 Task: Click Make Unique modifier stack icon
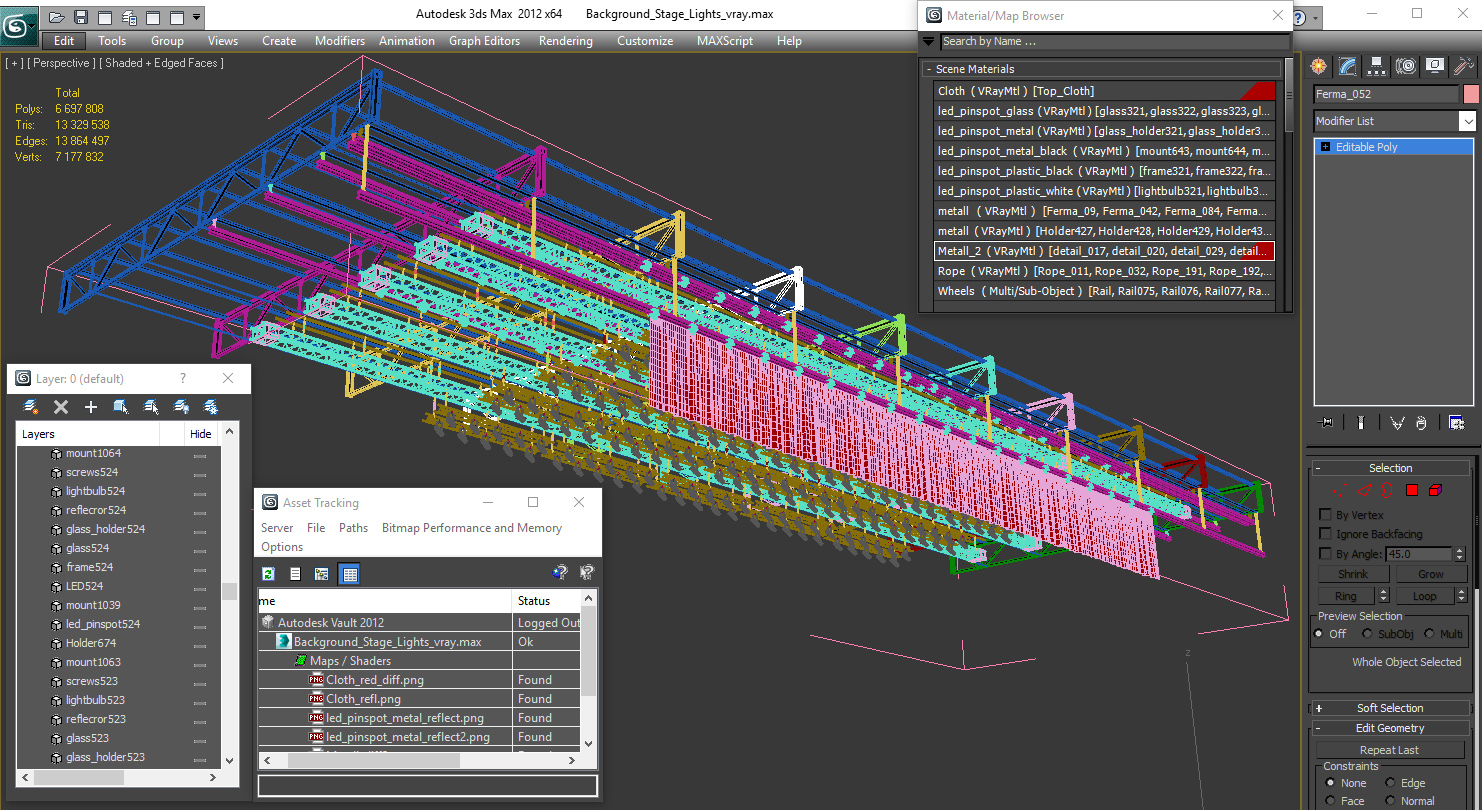click(x=1397, y=423)
